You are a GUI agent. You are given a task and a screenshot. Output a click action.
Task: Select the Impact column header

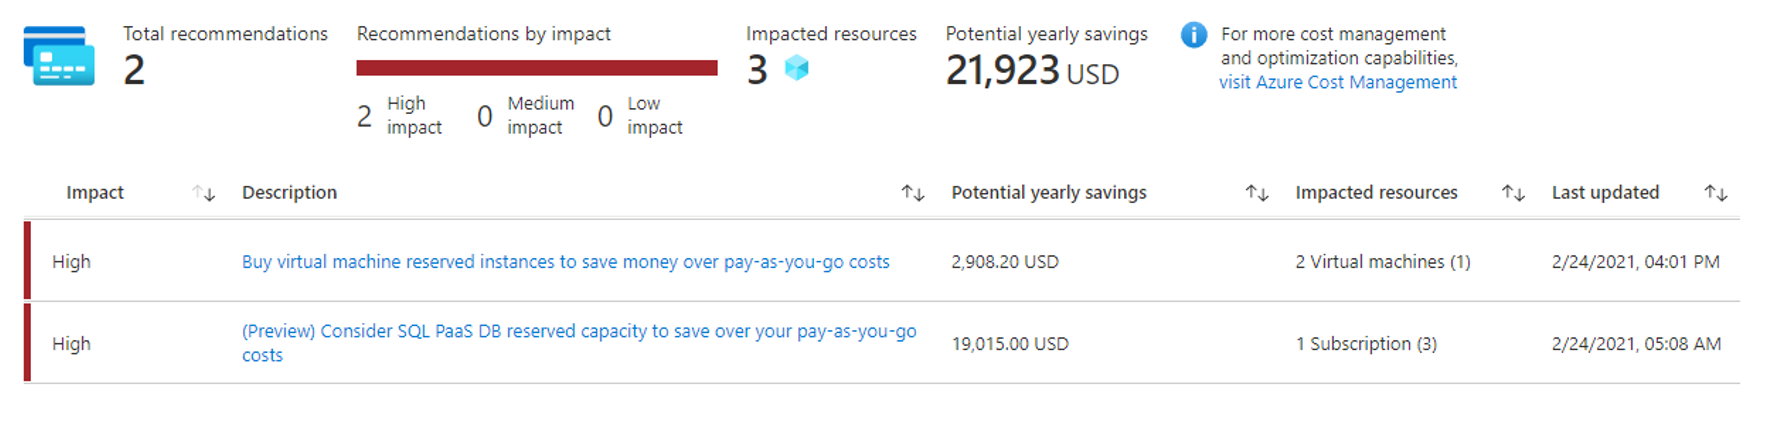point(95,193)
